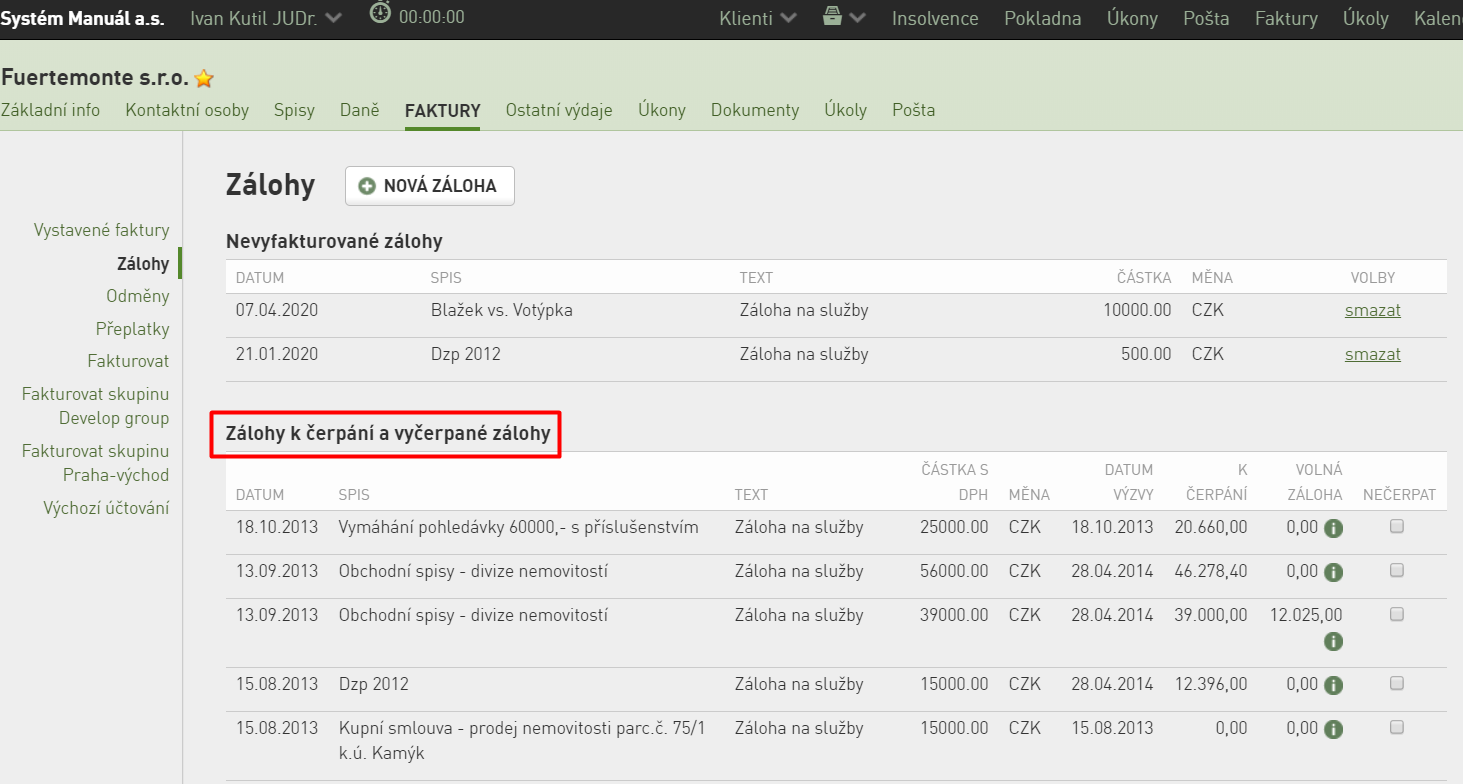Click the stopwatch timer icon
Image resolution: width=1463 pixels, height=784 pixels.
tap(380, 14)
